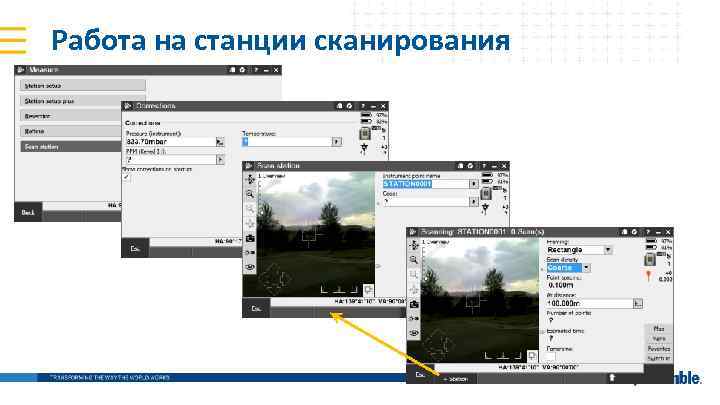The height and width of the screenshot is (405, 720).
Task: Click Menu shortcut in Scanning window
Action: point(659,339)
